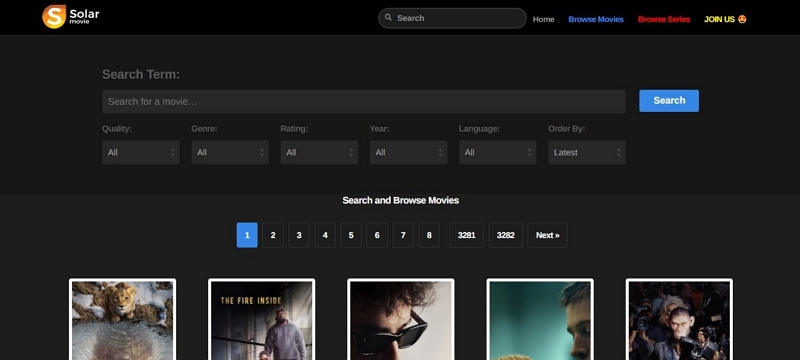Open The Fire Inside movie poster
Viewport: 800px width, 360px height.
(x=261, y=319)
